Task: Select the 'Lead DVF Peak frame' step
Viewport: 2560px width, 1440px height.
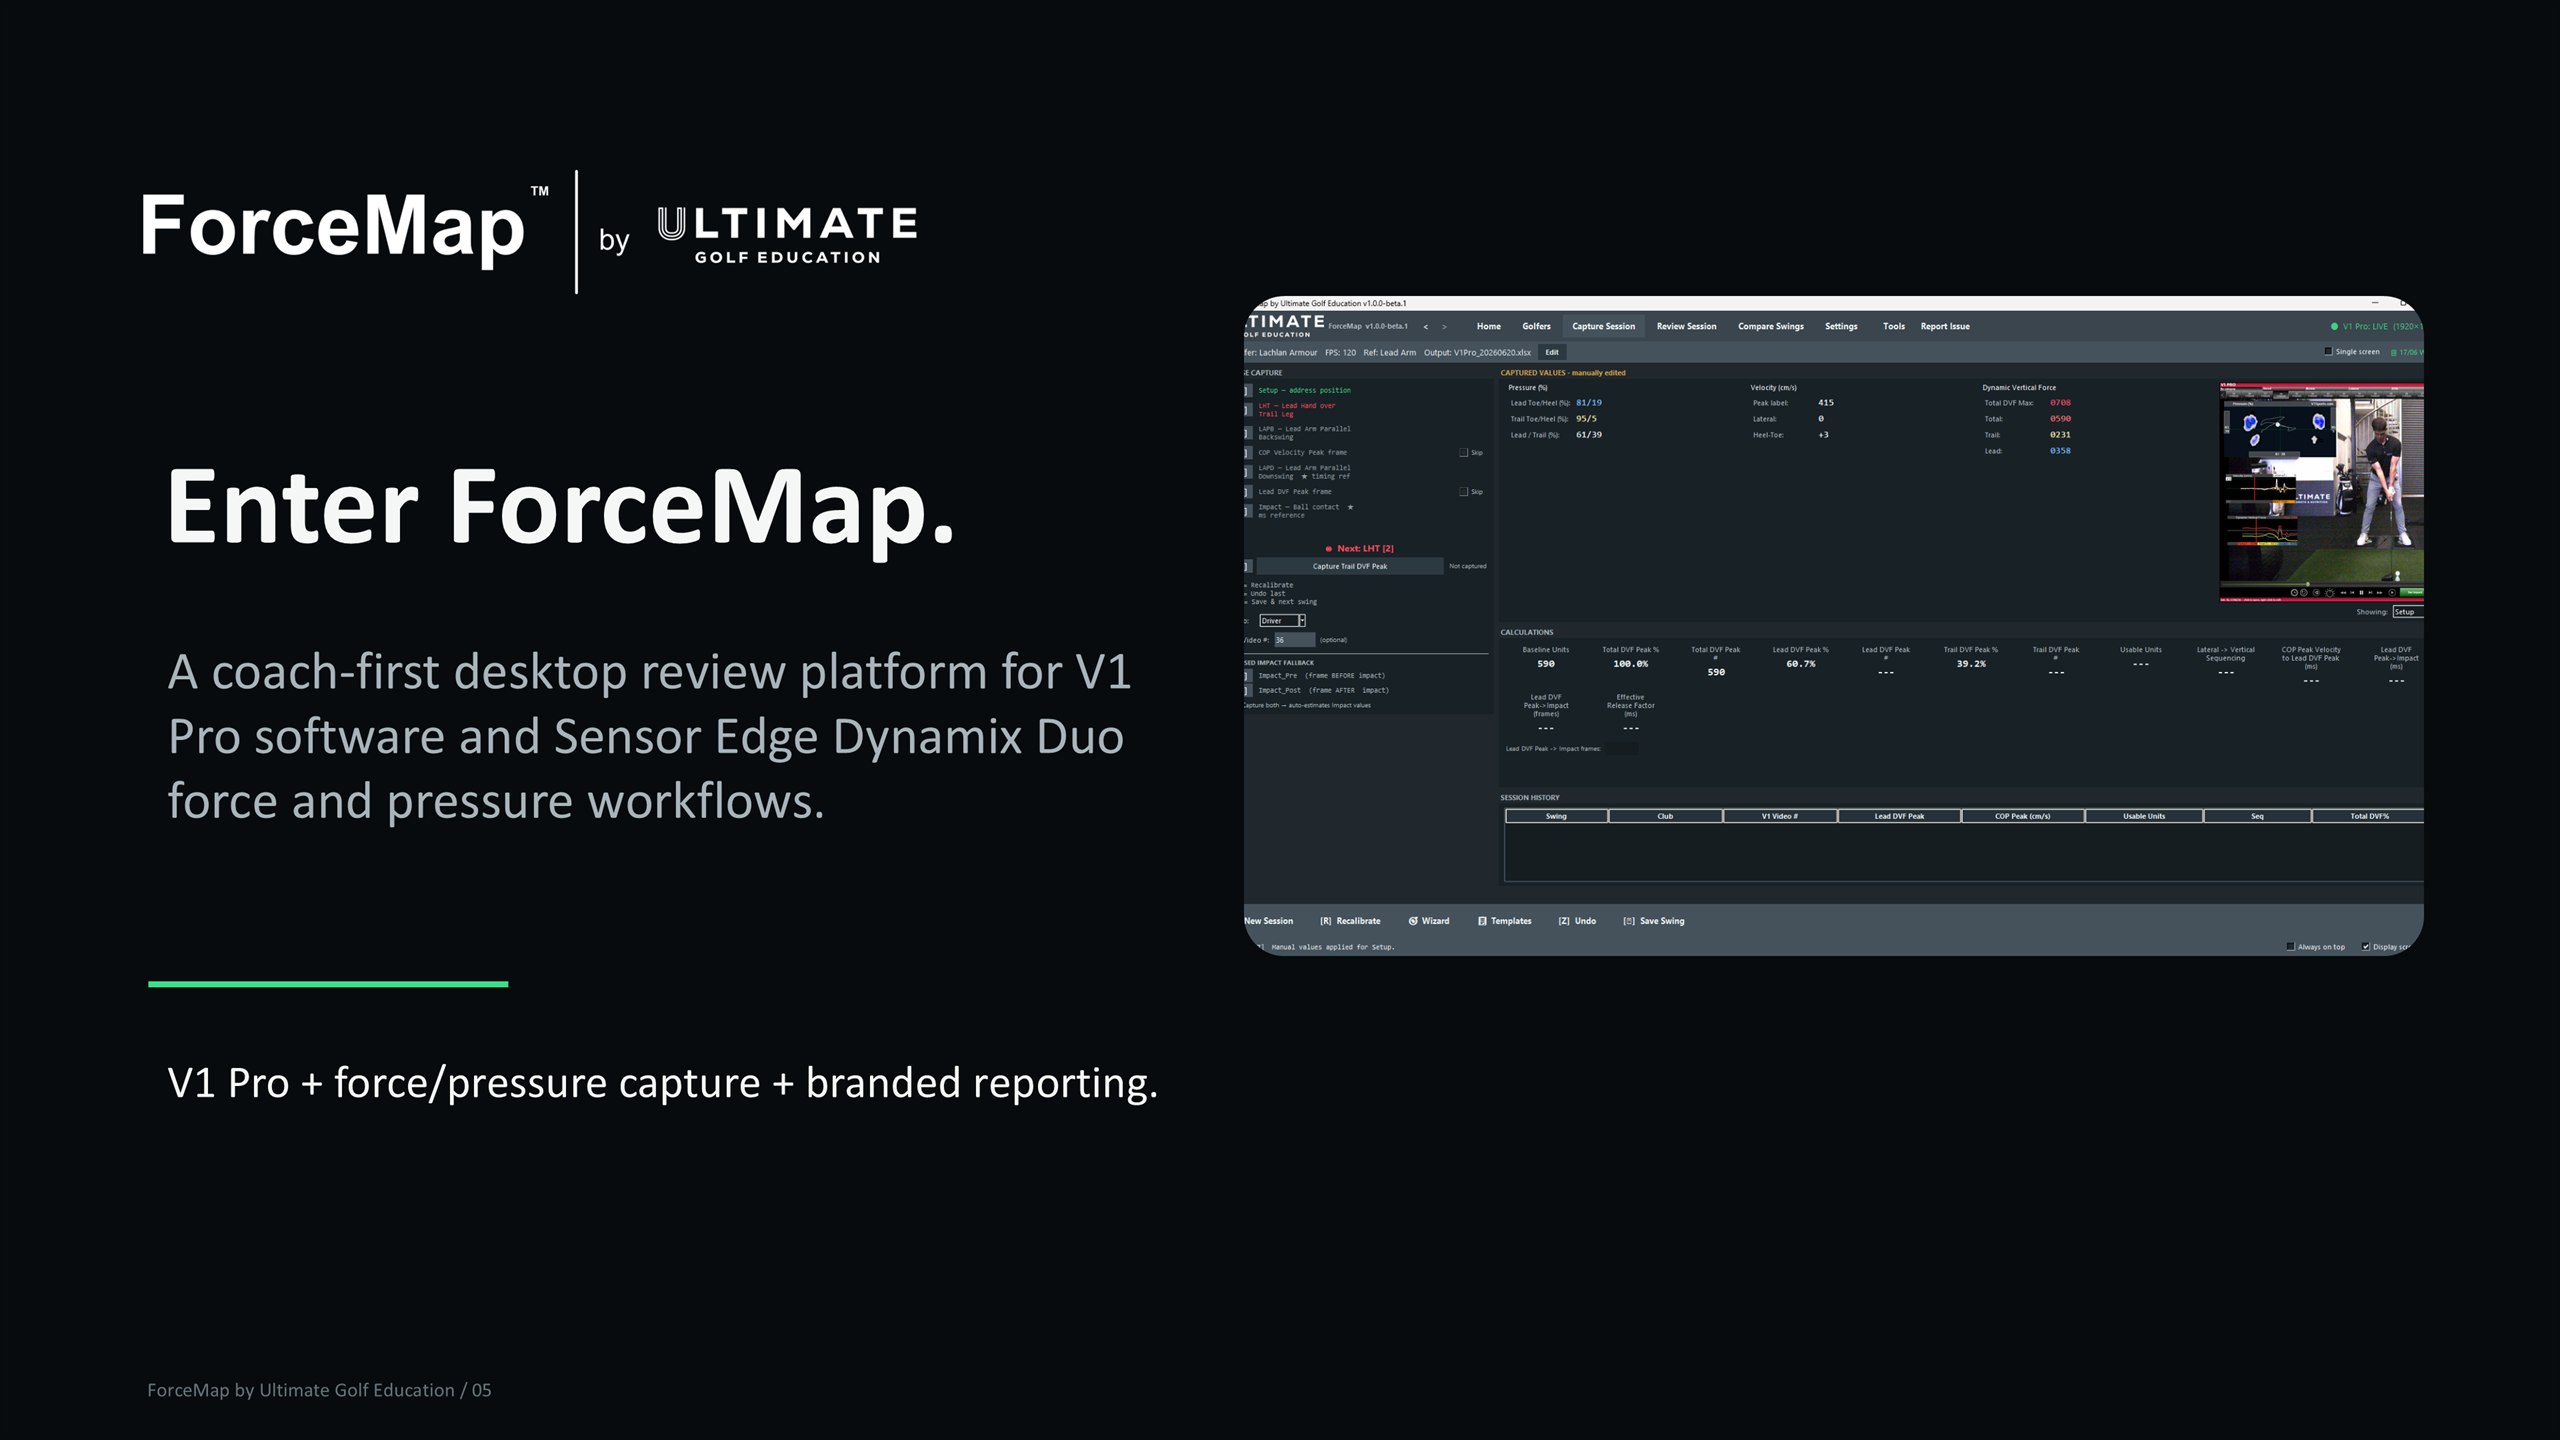Action: pyautogui.click(x=1294, y=491)
